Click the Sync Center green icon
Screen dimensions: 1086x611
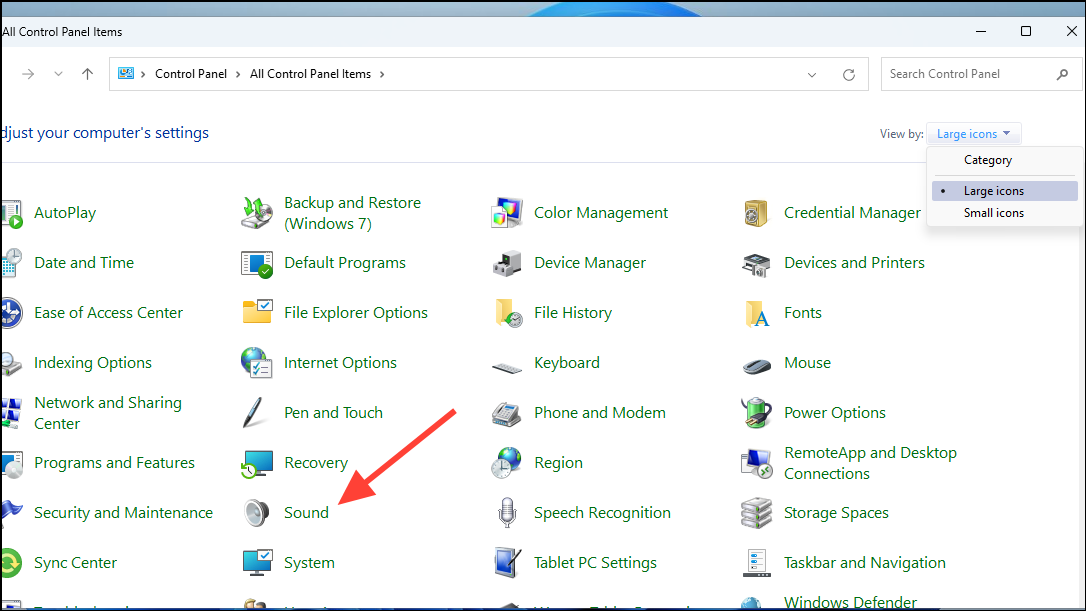[x=11, y=563]
